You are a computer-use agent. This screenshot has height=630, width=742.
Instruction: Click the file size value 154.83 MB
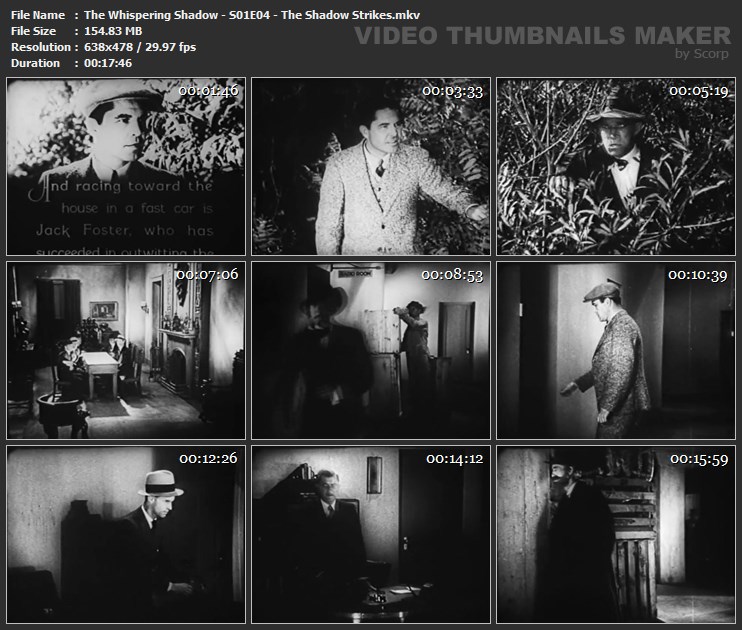pyautogui.click(x=113, y=31)
